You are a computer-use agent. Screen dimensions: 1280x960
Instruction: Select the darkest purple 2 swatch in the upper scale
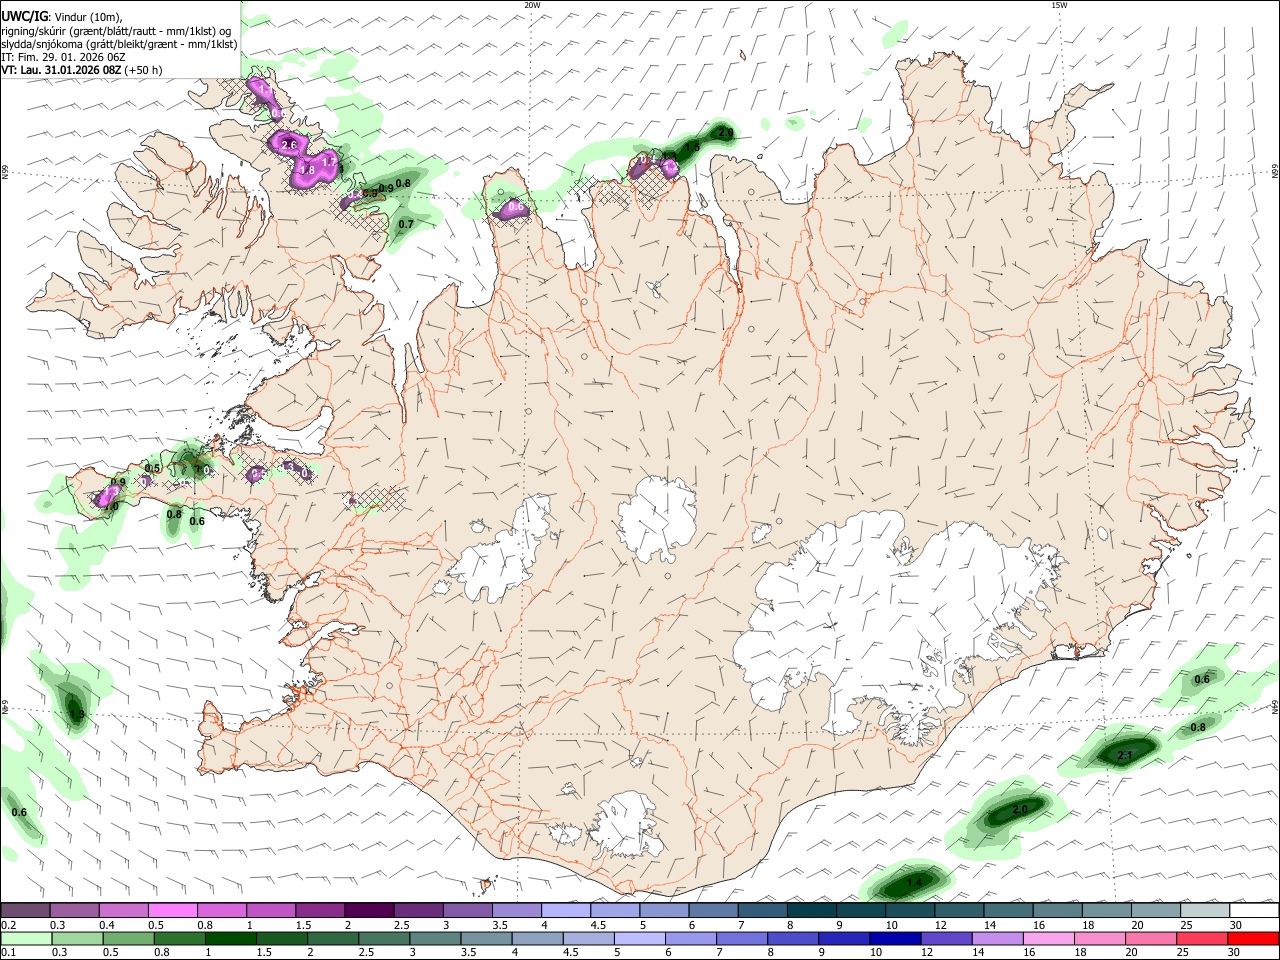click(x=368, y=910)
